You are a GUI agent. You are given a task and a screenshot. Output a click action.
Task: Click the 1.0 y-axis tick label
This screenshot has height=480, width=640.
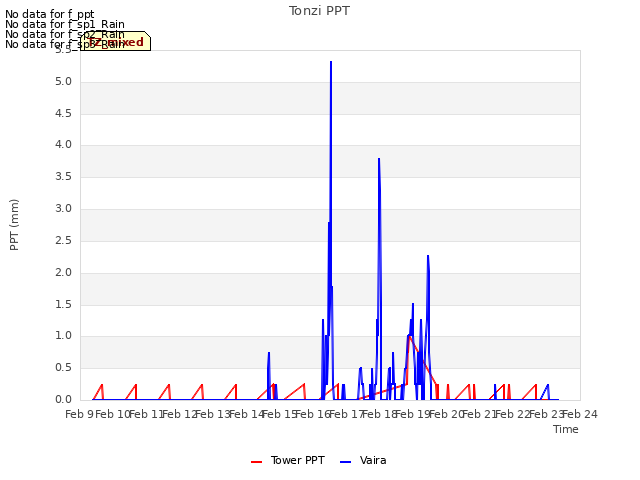point(63,336)
